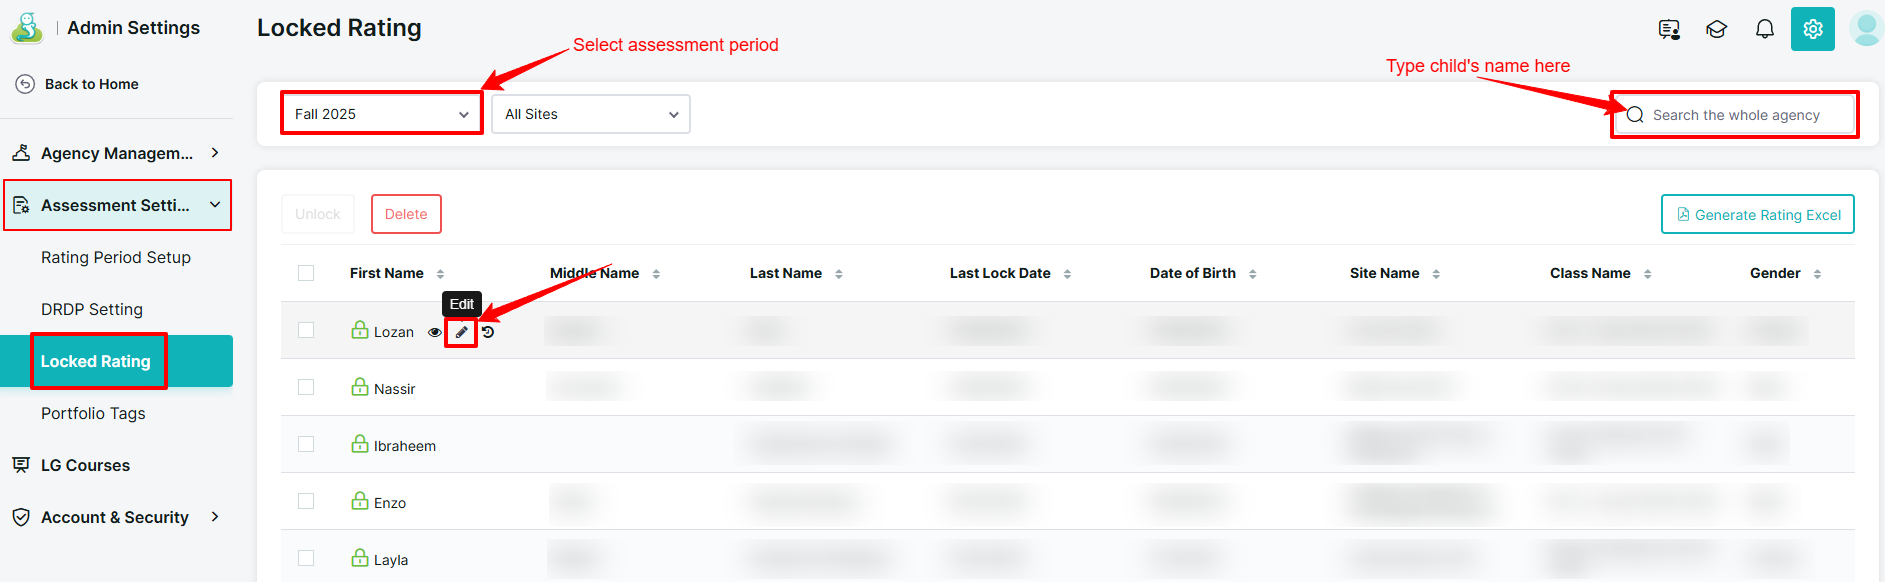
Task: Click the chat support icon in header
Action: [x=1669, y=29]
